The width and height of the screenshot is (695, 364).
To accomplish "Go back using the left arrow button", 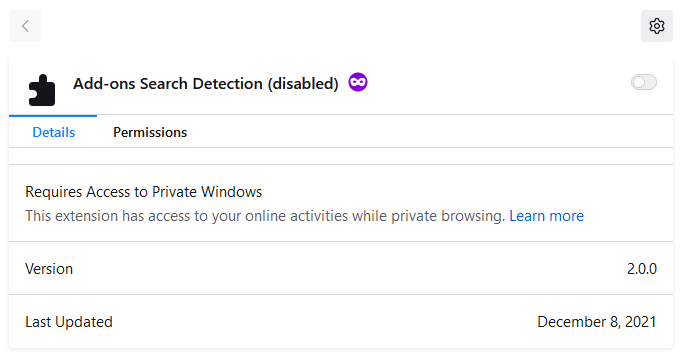I will tap(25, 26).
